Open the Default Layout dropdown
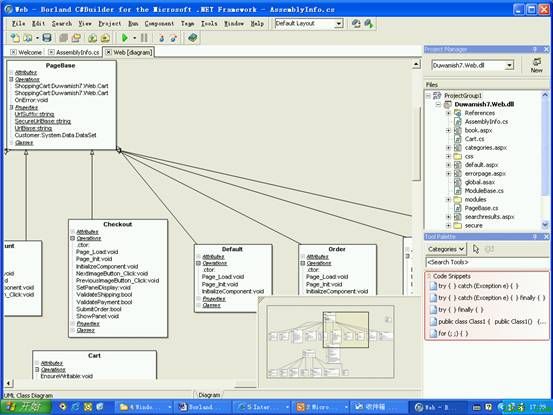 [x=339, y=24]
